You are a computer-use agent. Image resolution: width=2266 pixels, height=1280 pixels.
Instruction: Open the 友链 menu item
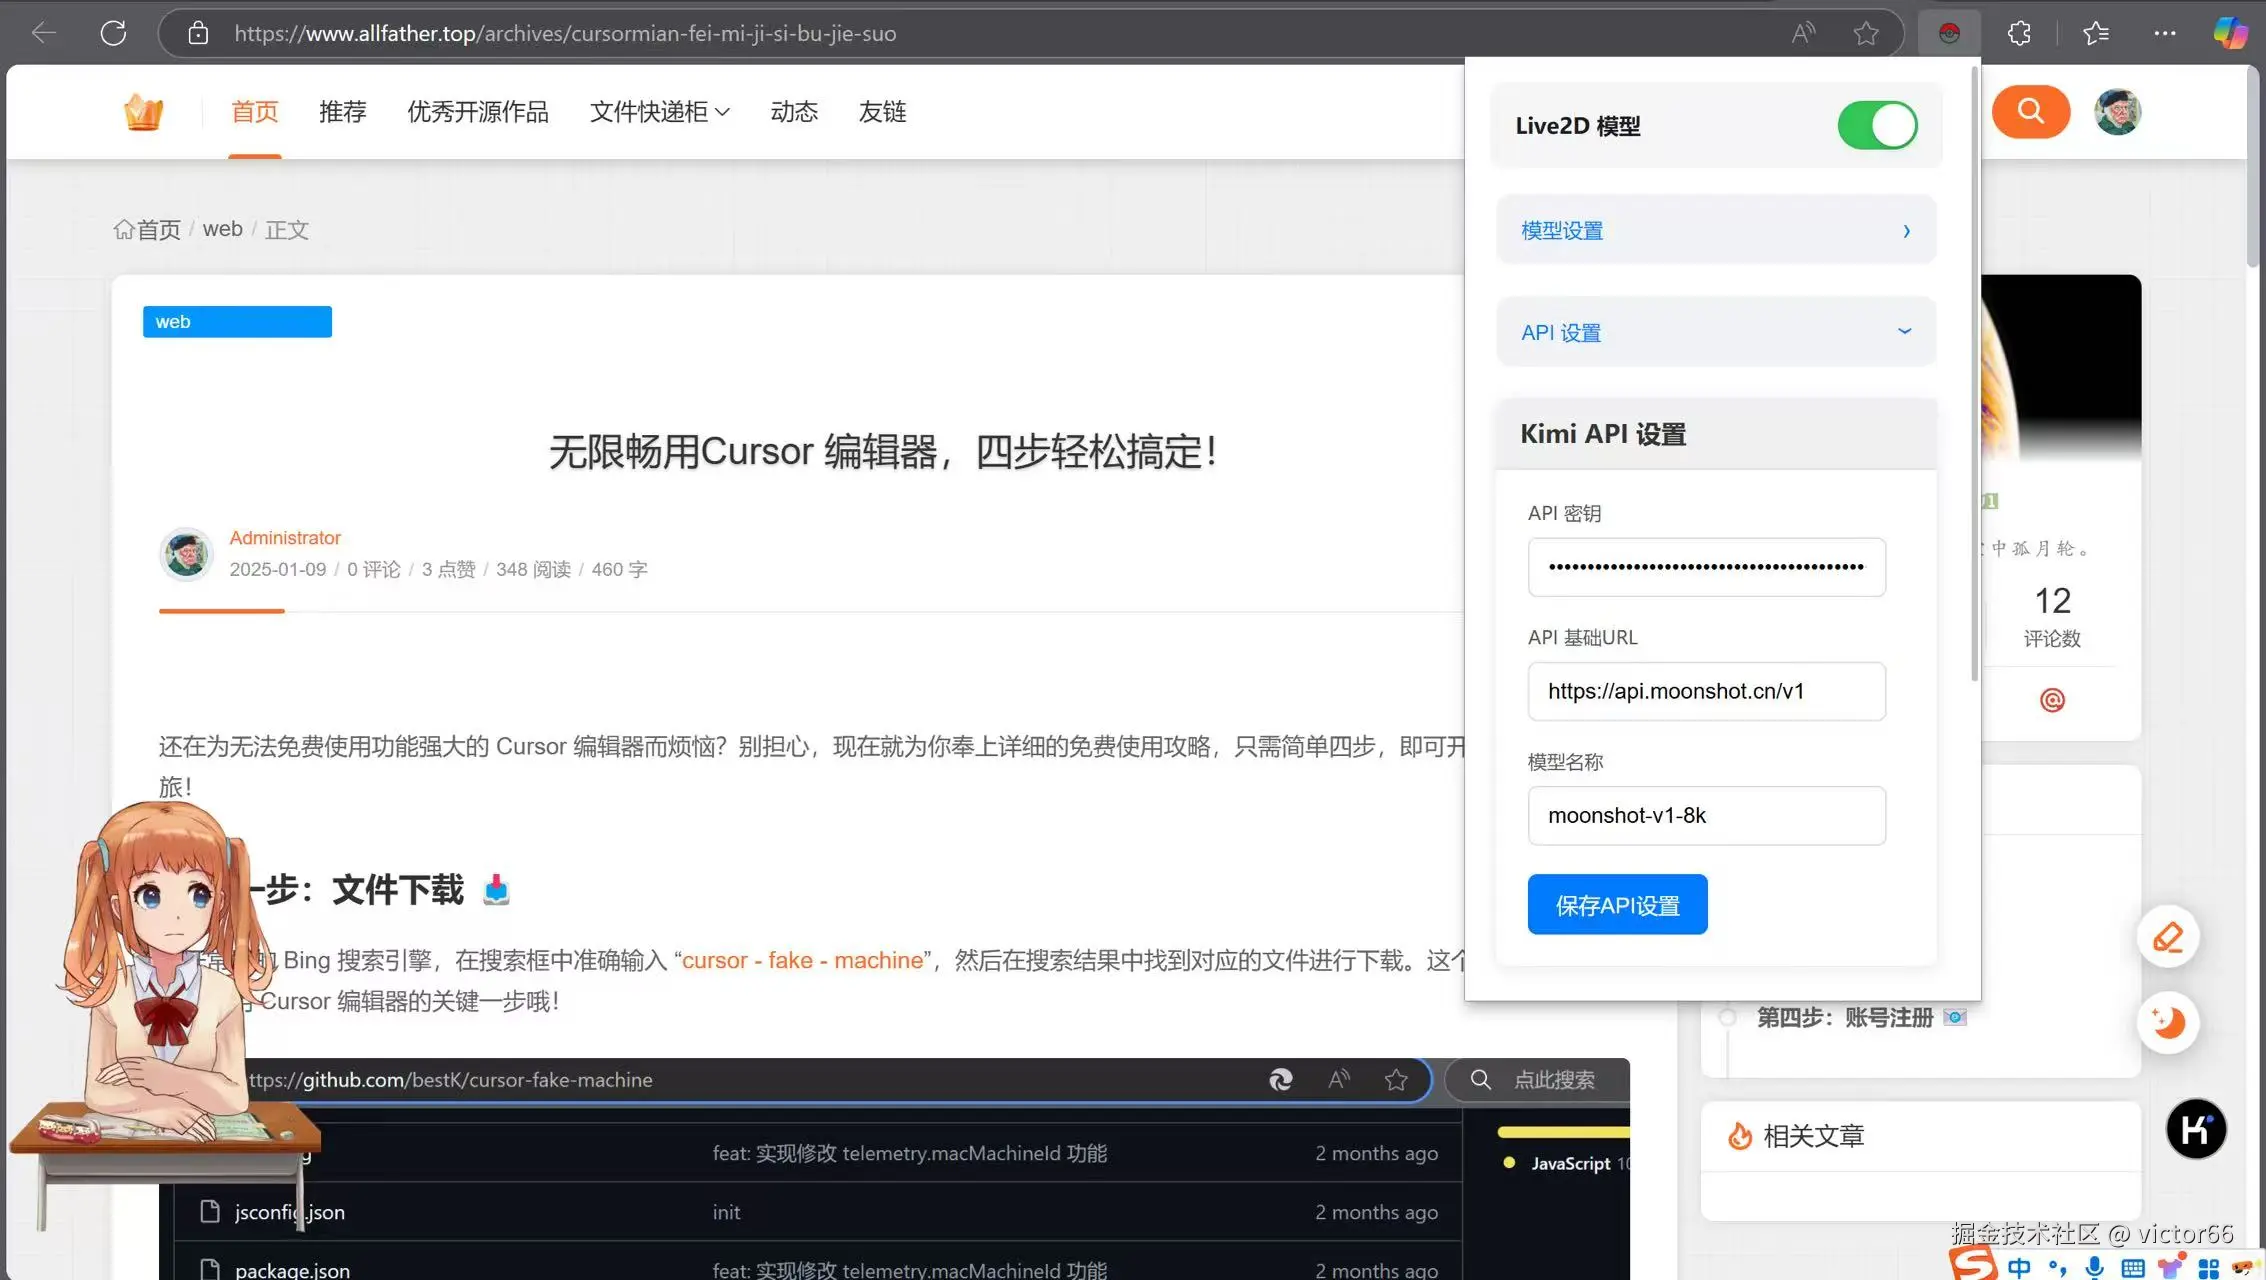click(881, 112)
